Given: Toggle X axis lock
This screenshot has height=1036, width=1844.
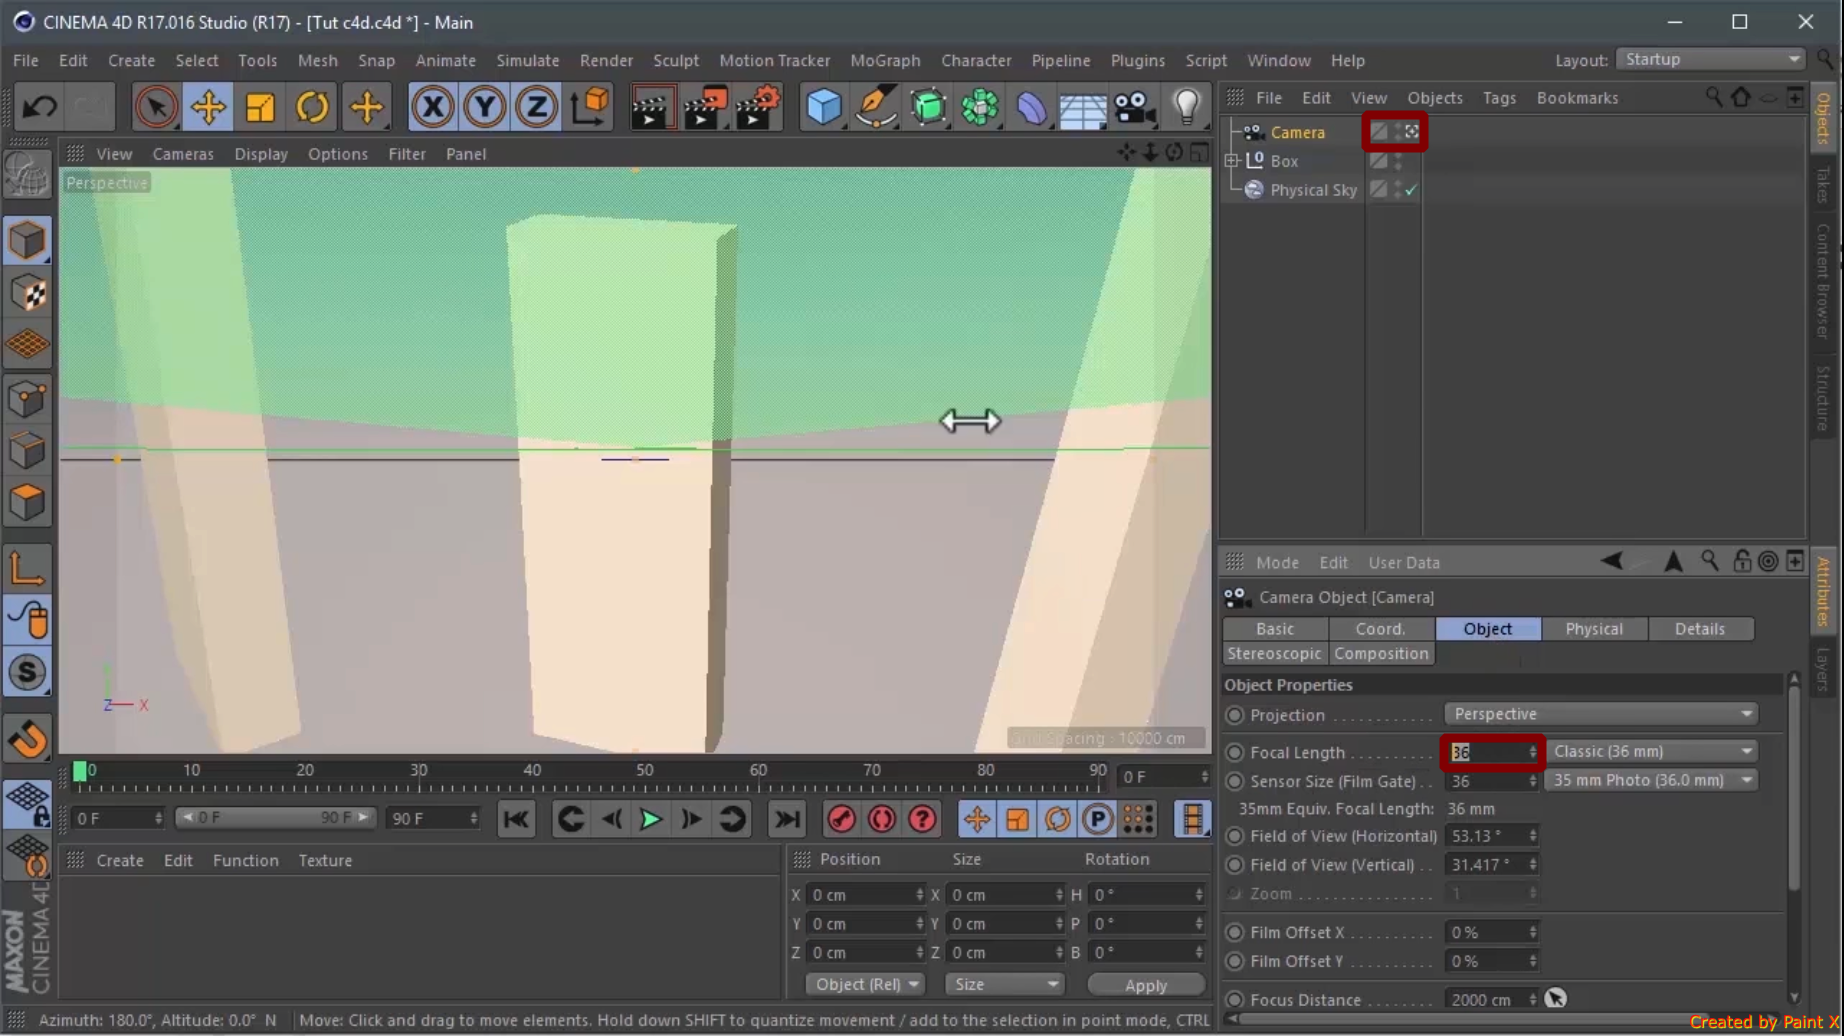Looking at the screenshot, I should coord(432,107).
